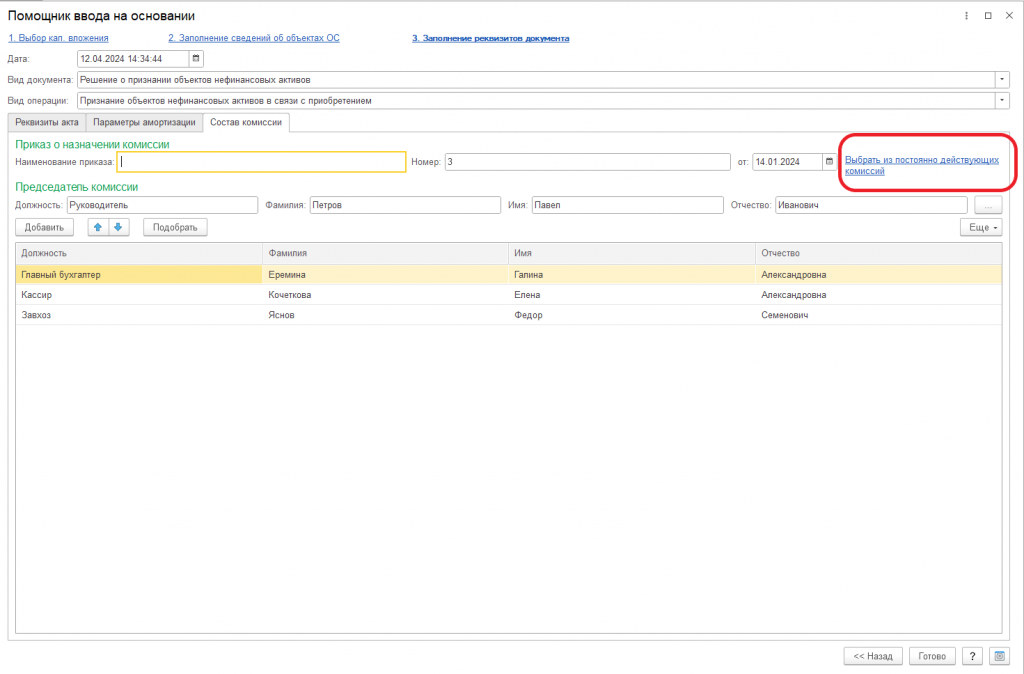Image resolution: width=1024 pixels, height=674 pixels.
Task: Switch to Реквизиты акта tab
Action: 47,122
